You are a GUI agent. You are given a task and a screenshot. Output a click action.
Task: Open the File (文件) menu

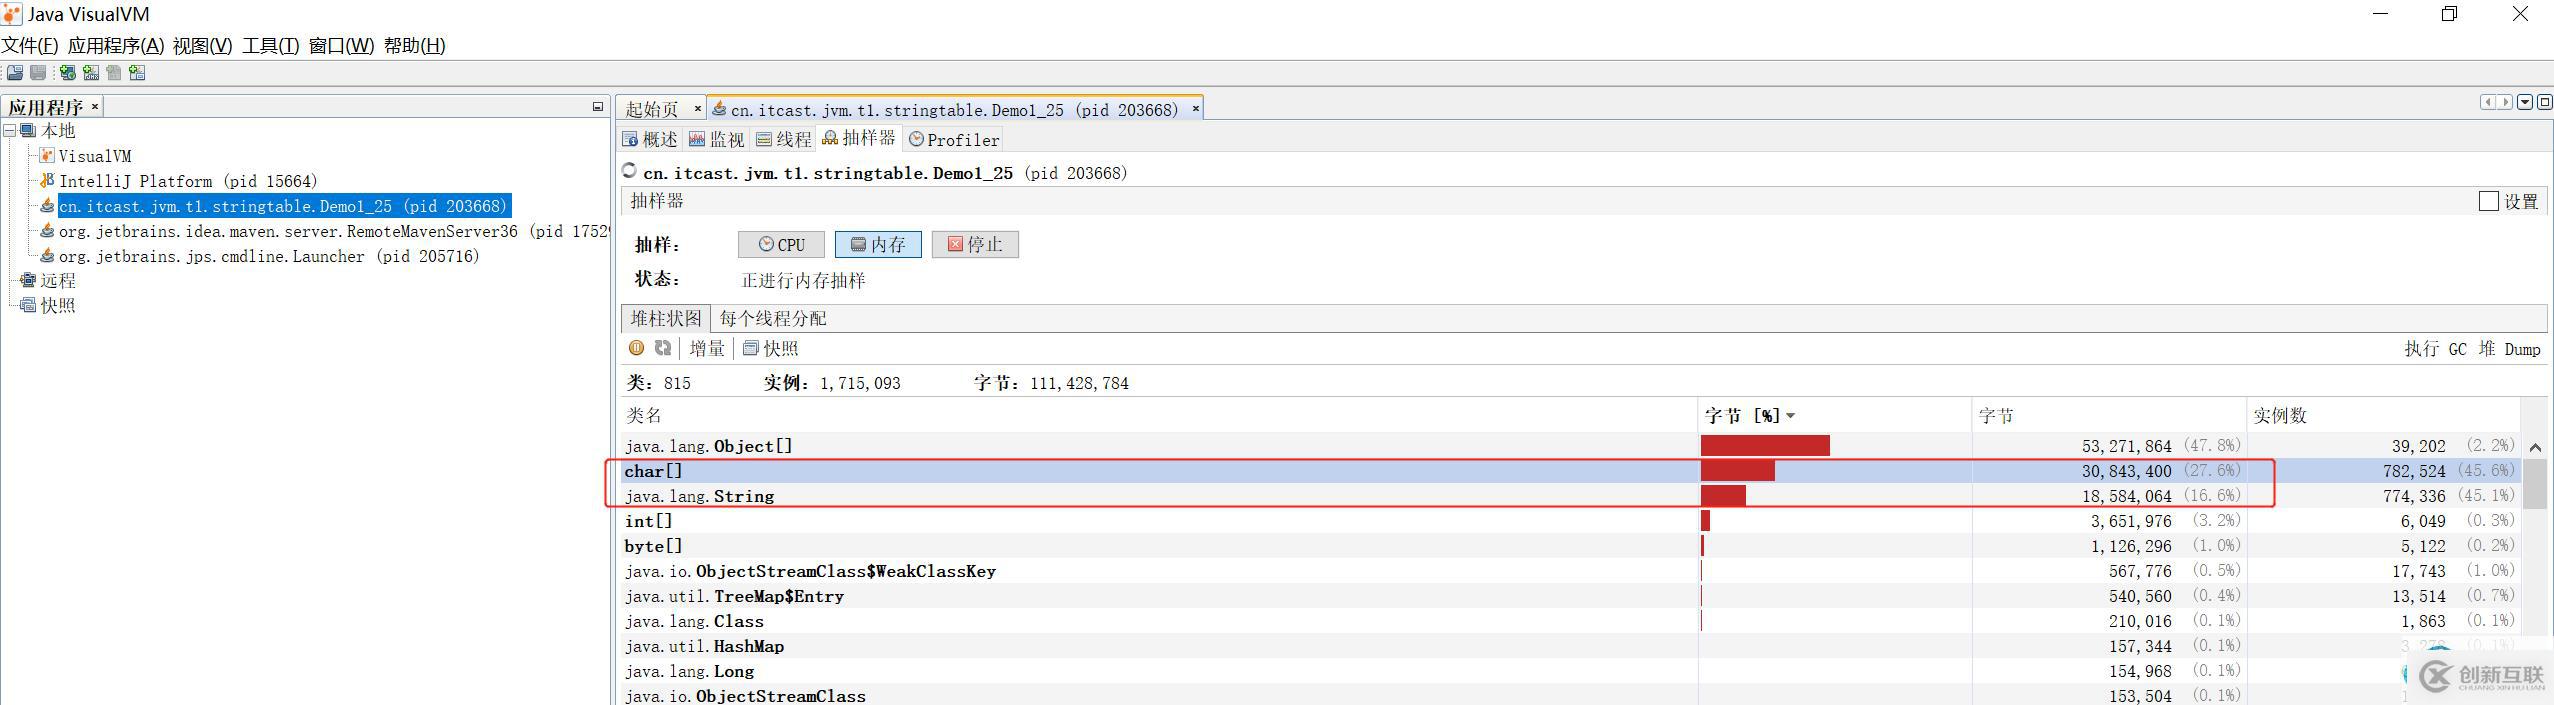click(x=30, y=45)
